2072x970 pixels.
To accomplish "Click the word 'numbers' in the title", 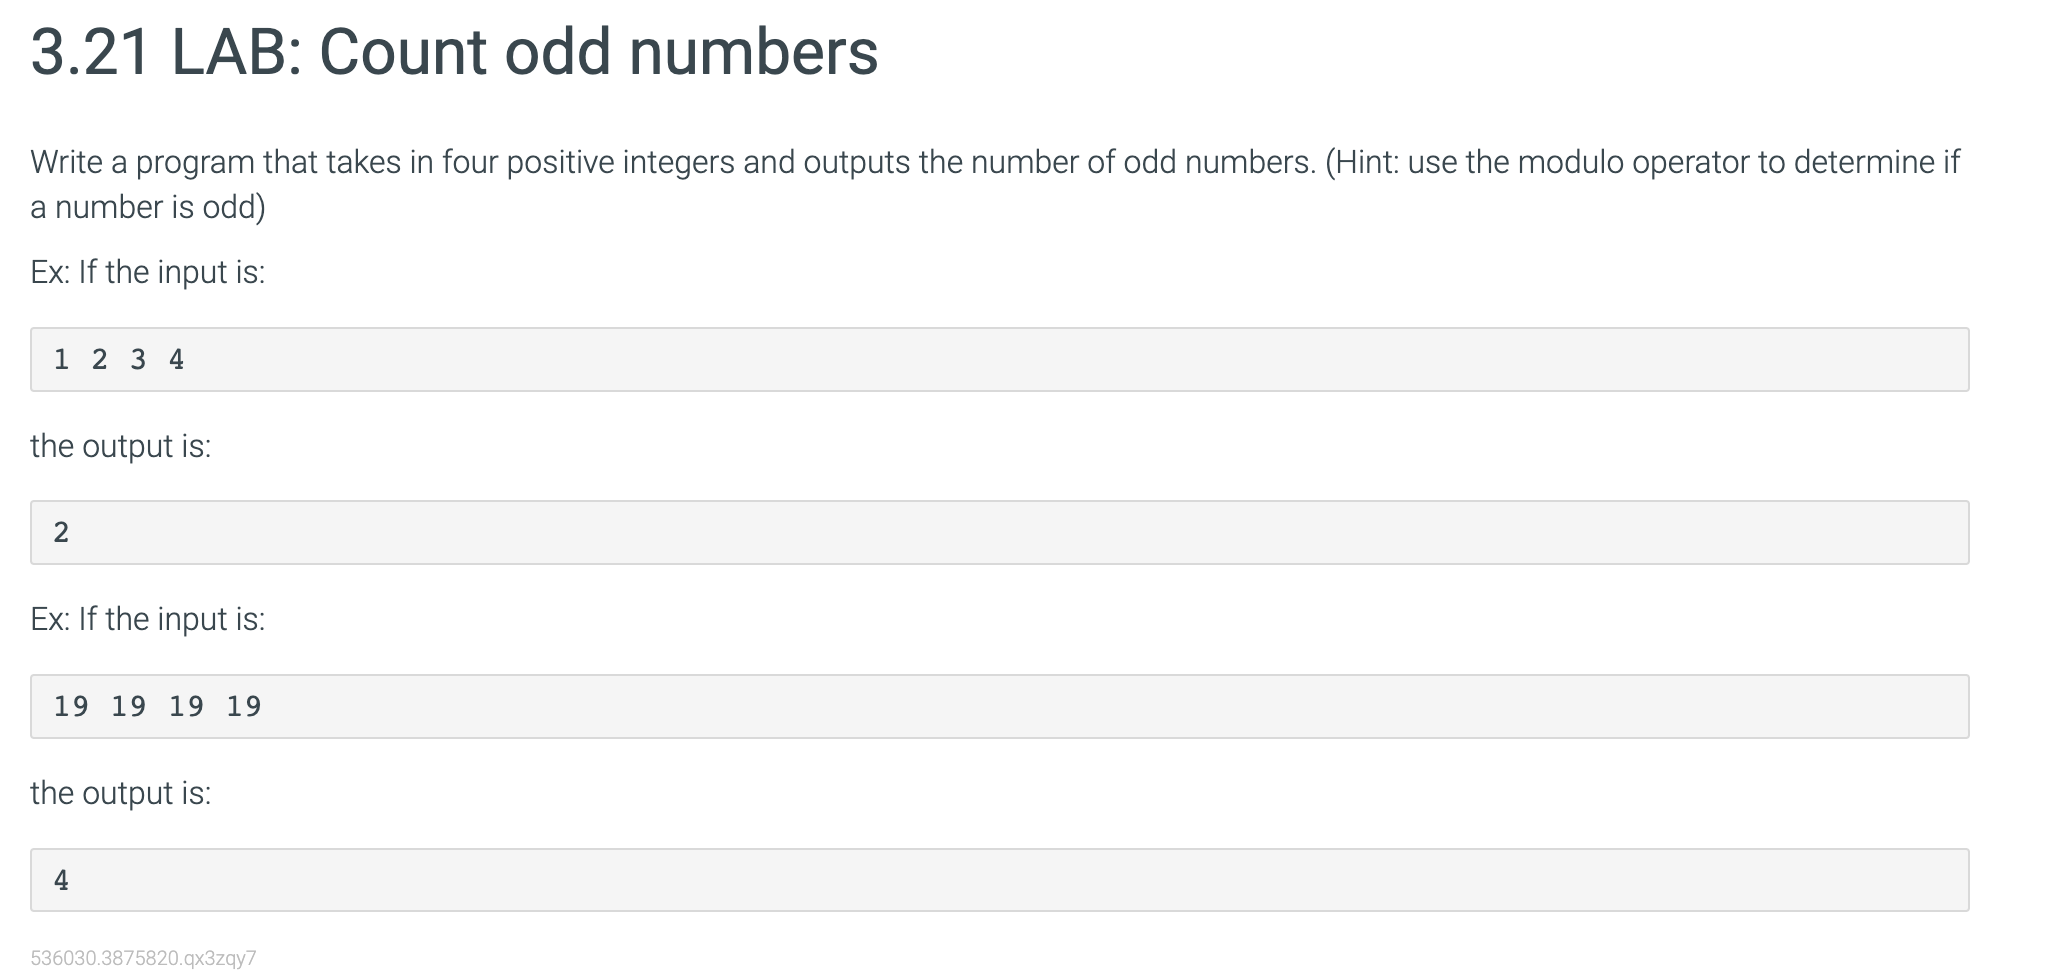I will 754,52.
